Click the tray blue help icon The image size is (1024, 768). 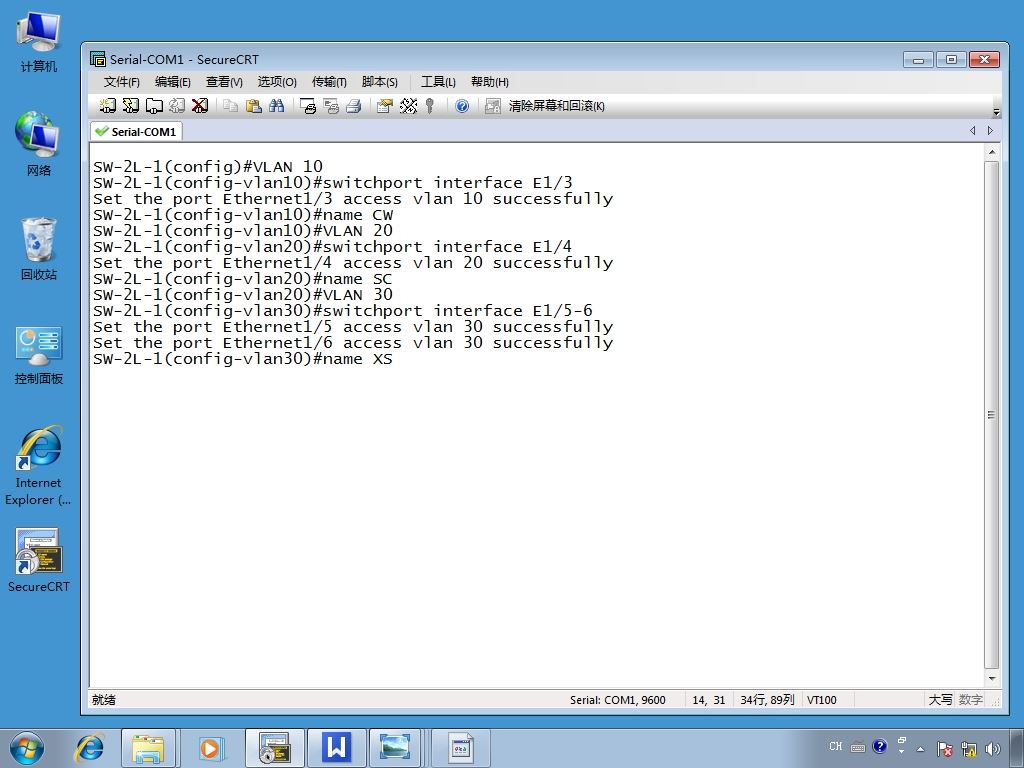(880, 746)
